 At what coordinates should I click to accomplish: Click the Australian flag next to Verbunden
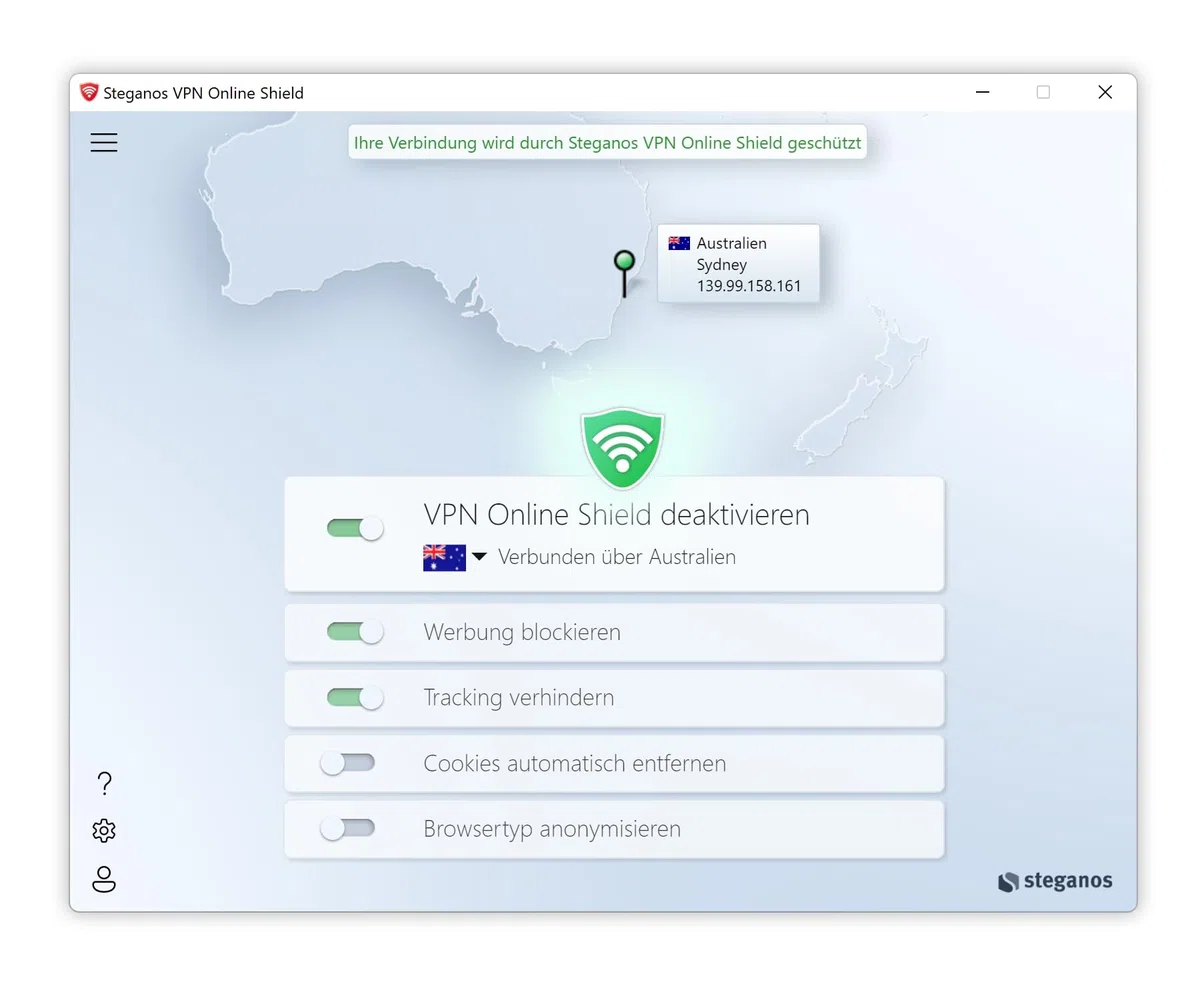(444, 557)
